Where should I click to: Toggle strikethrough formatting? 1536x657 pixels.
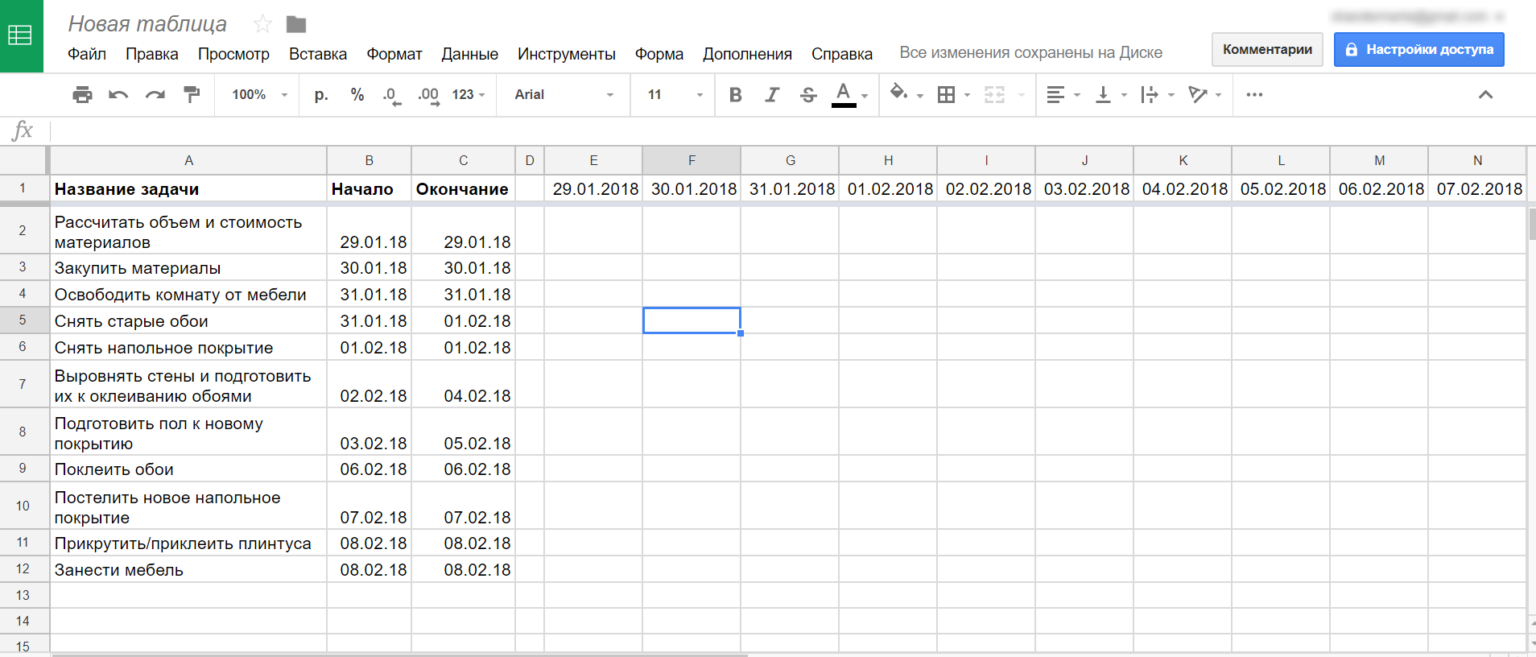pyautogui.click(x=808, y=95)
